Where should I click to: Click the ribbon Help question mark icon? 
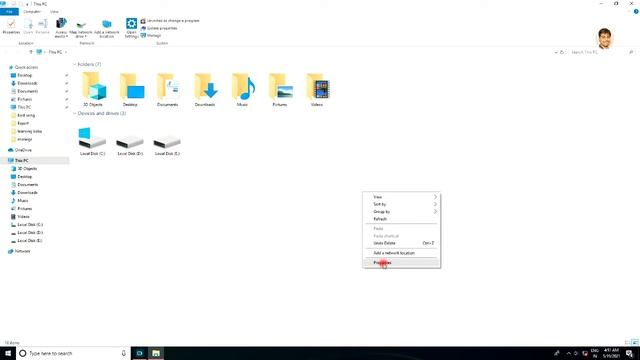coord(636,12)
